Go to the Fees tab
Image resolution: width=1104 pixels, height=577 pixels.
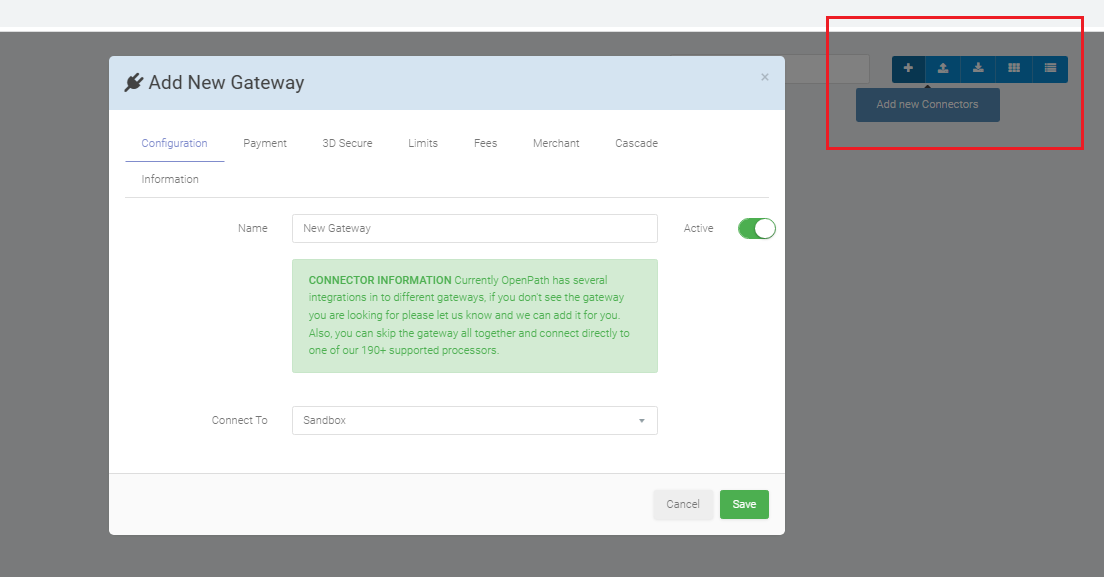coord(486,143)
